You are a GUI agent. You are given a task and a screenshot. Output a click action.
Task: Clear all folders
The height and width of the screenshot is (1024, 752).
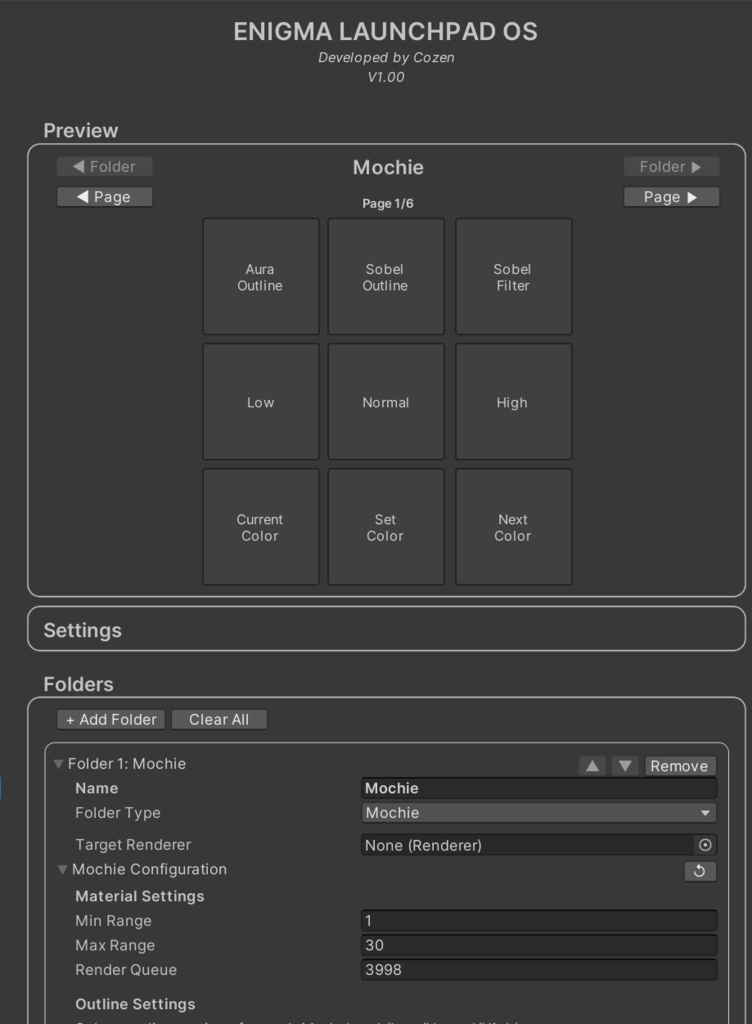[219, 720]
